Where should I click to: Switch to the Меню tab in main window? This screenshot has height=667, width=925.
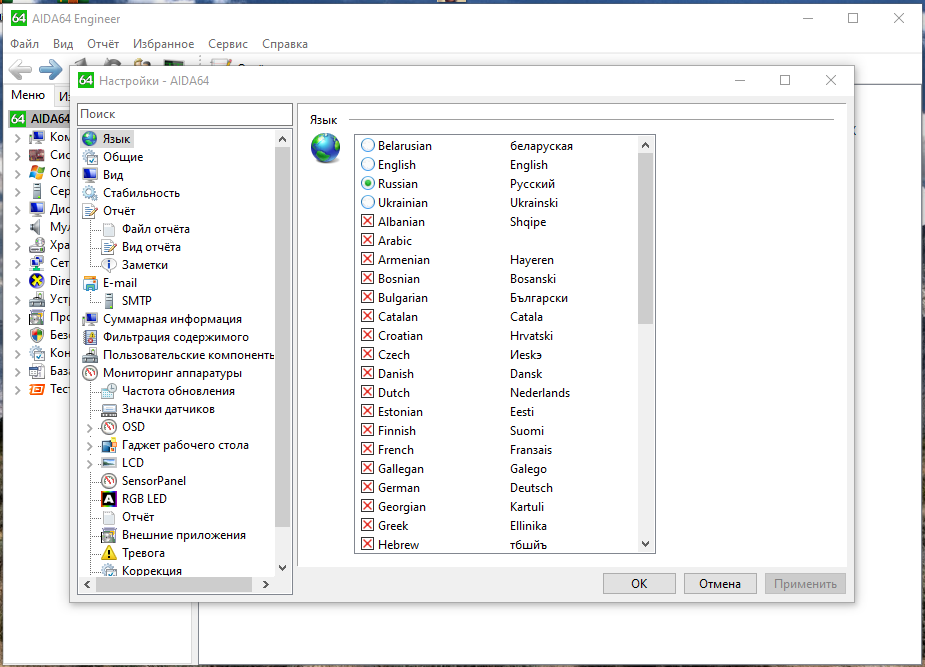28,95
